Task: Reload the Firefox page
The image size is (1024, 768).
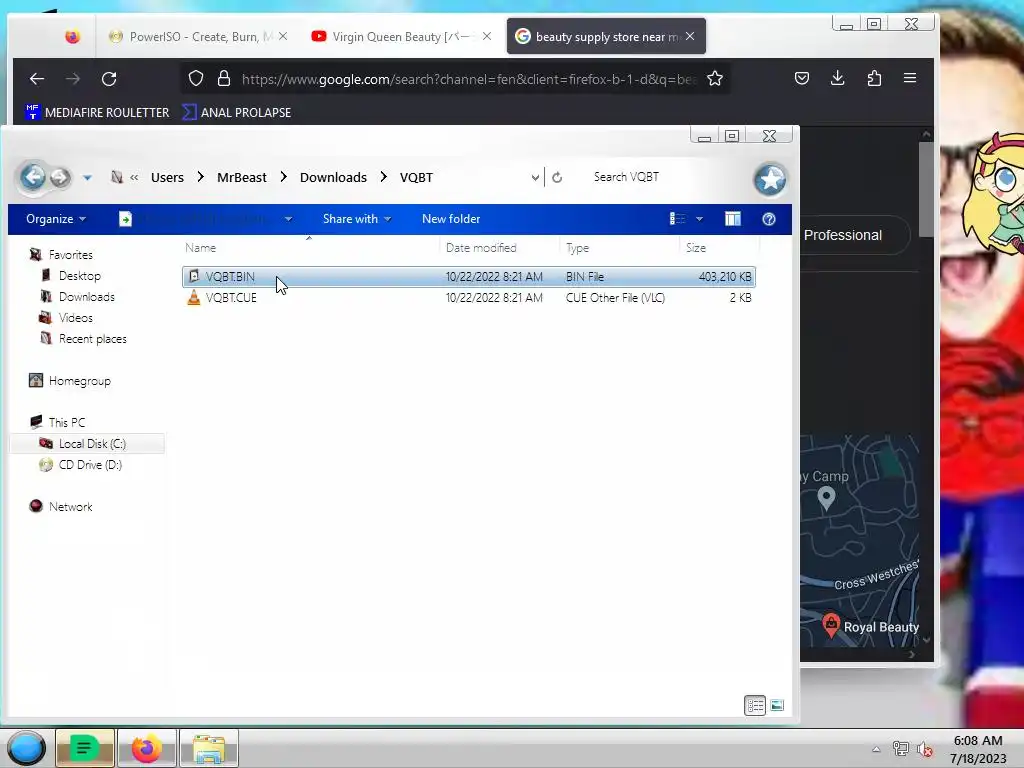Action: pos(109,79)
